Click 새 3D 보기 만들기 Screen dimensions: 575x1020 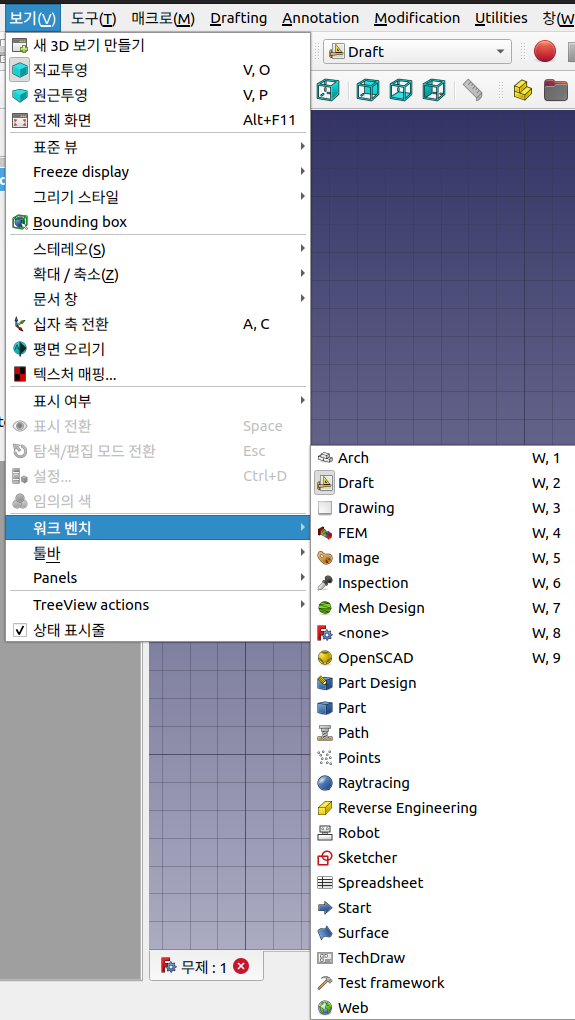(x=158, y=46)
